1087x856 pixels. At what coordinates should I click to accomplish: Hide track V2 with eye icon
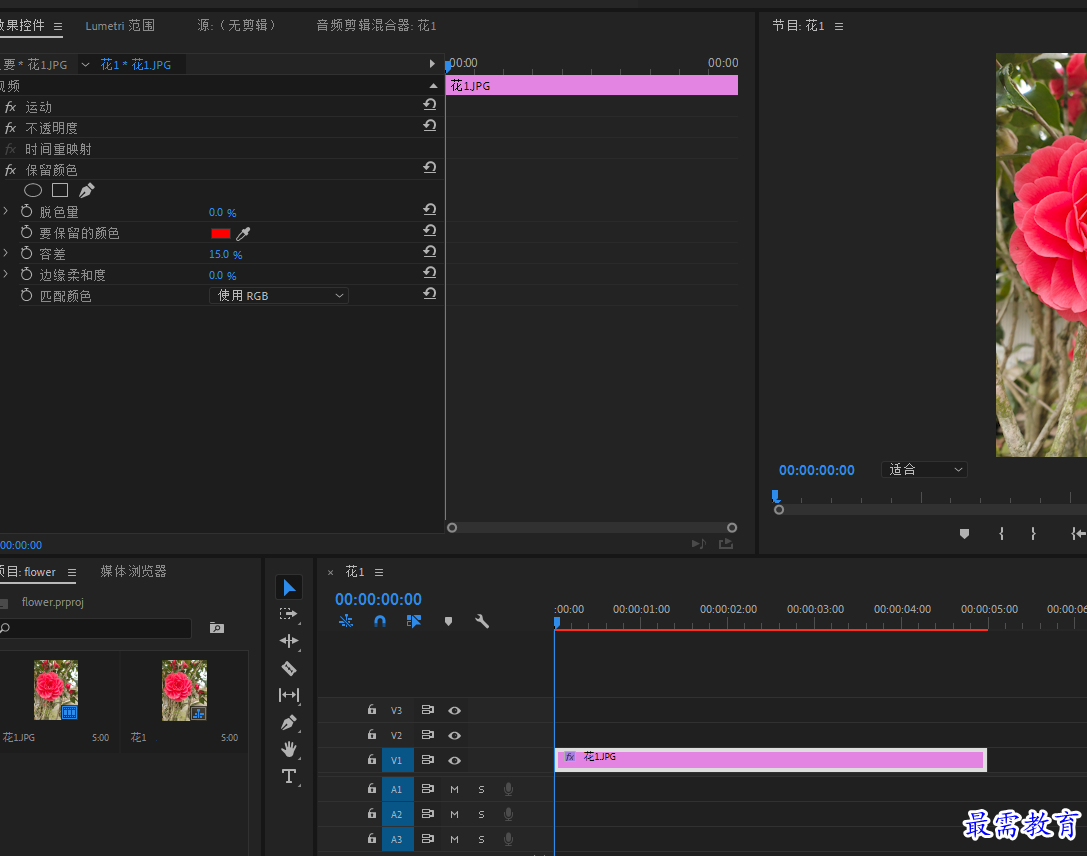455,735
